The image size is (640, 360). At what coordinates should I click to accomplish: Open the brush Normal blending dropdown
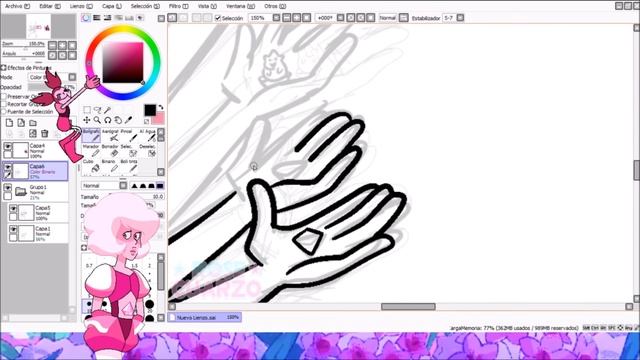tap(123, 186)
